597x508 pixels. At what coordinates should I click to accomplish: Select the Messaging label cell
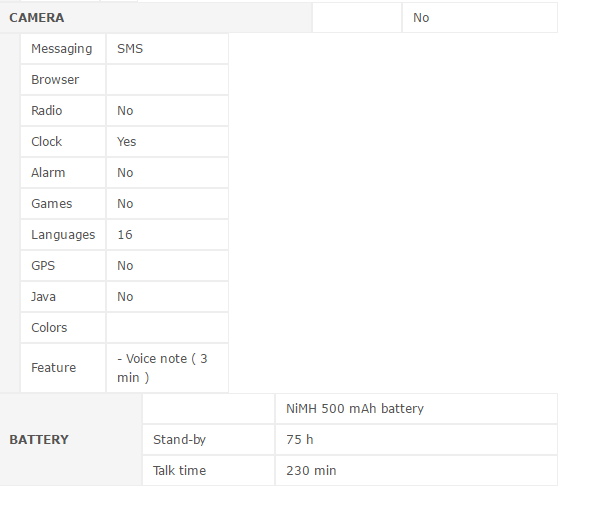point(63,49)
